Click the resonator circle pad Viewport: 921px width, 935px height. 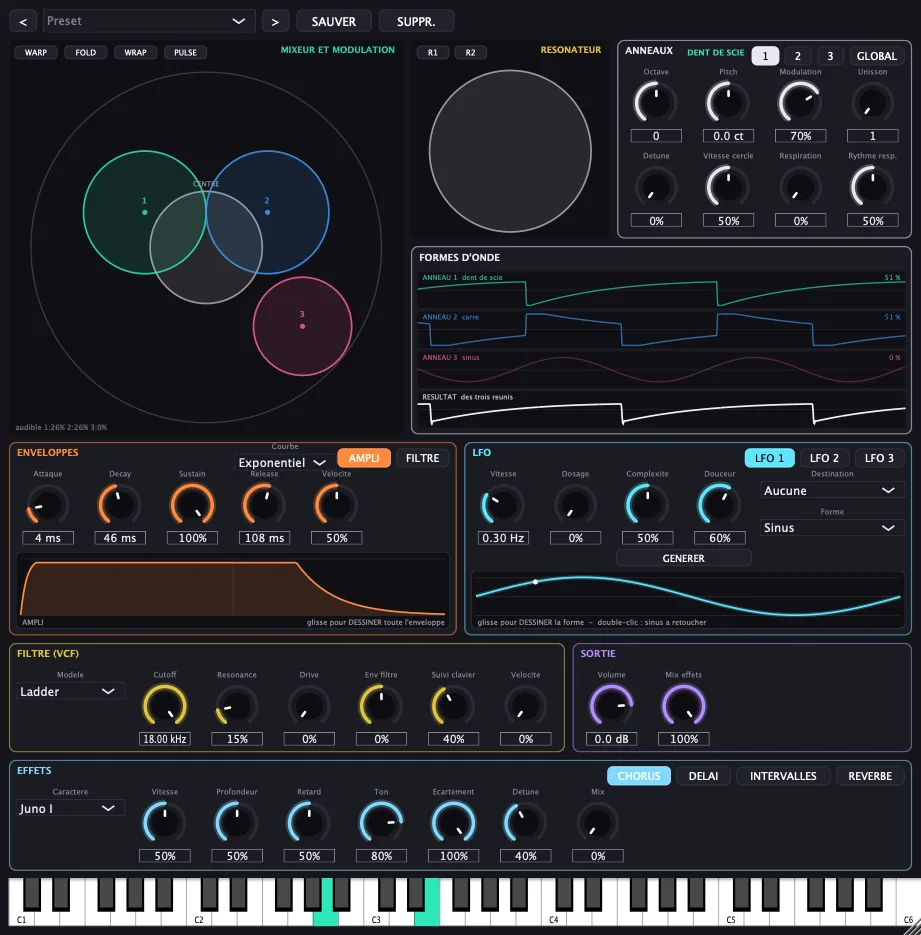510,151
